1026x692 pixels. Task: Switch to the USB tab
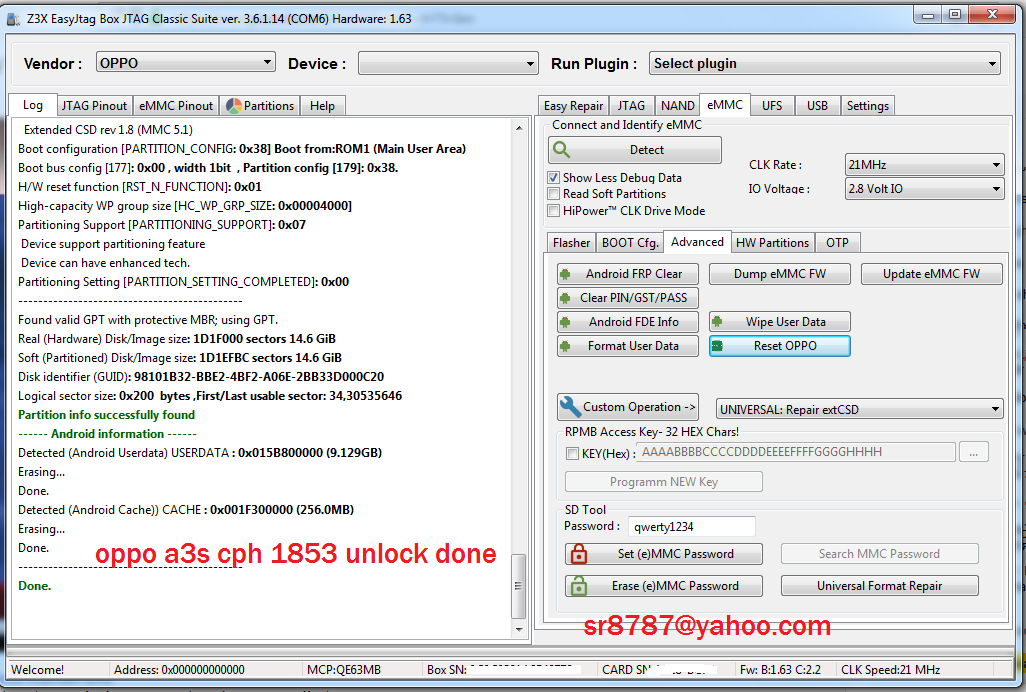817,106
